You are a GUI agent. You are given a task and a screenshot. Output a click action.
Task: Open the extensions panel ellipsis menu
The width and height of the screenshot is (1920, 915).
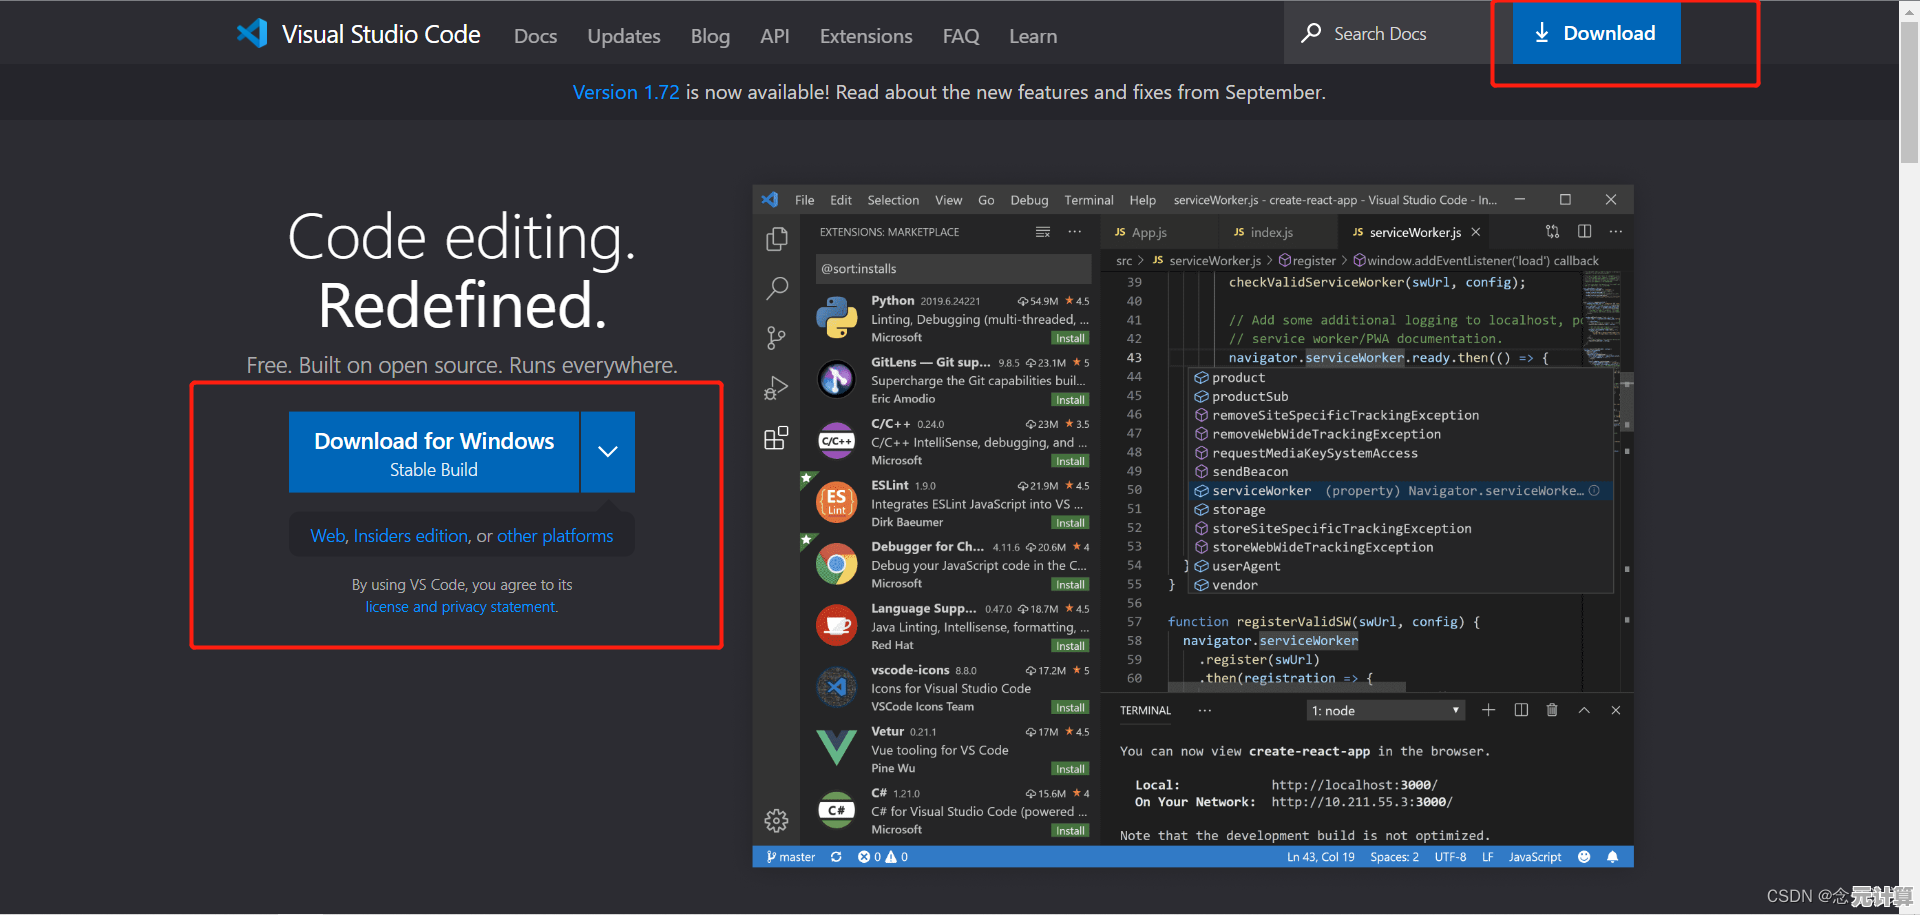click(x=1075, y=231)
